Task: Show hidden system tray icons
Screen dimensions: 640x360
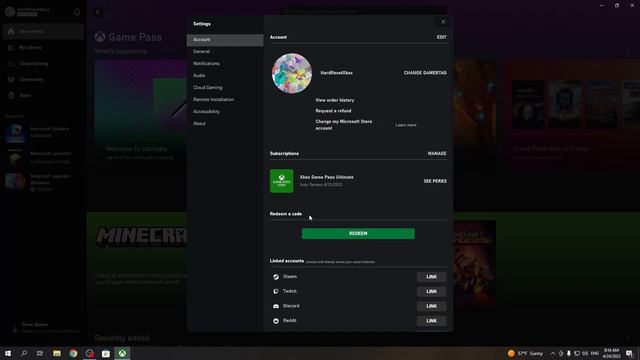Action: pos(553,353)
